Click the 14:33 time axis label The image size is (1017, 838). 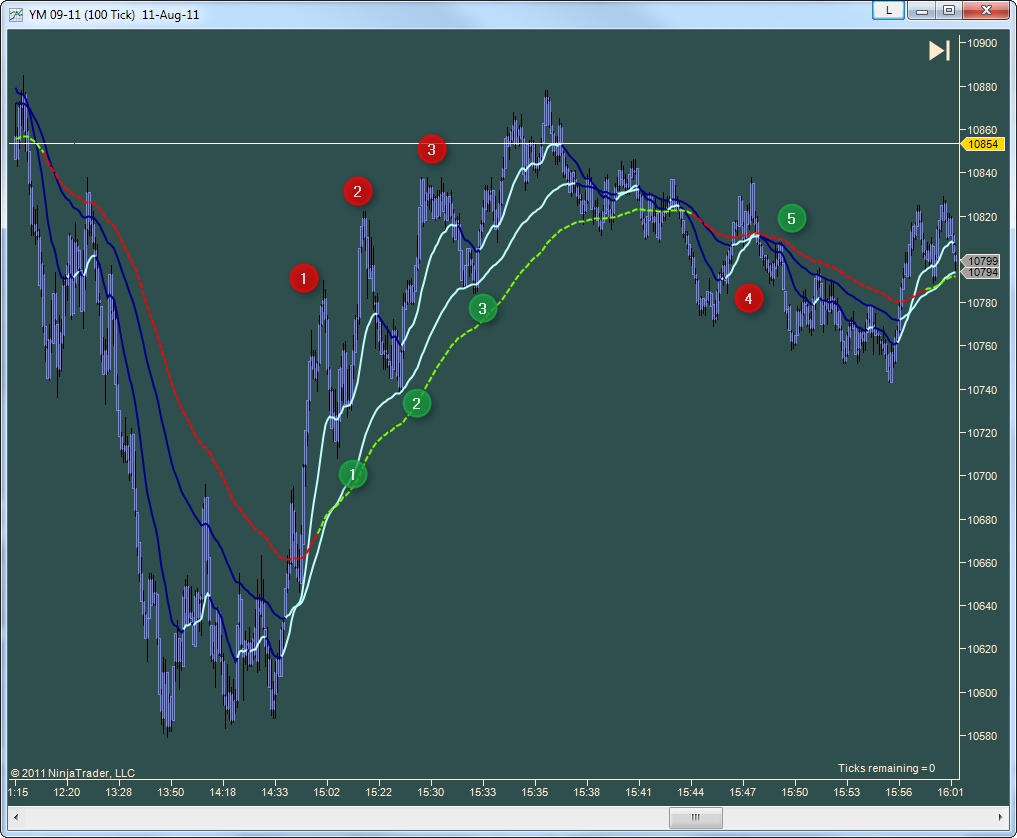pos(274,792)
